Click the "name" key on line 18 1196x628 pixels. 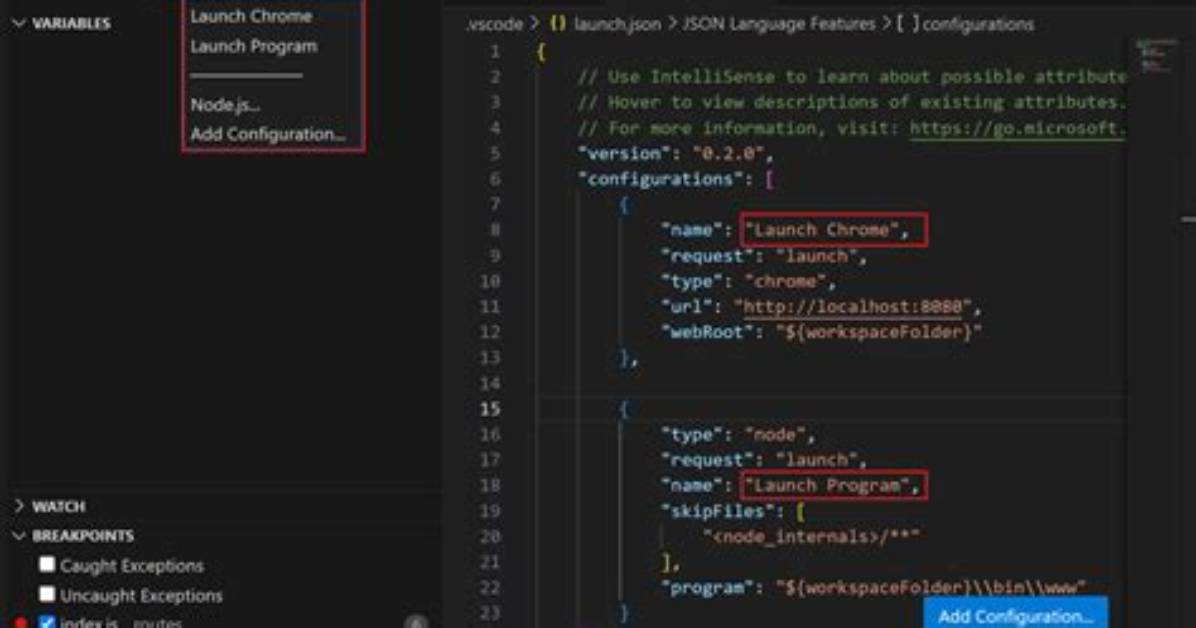tap(692, 485)
